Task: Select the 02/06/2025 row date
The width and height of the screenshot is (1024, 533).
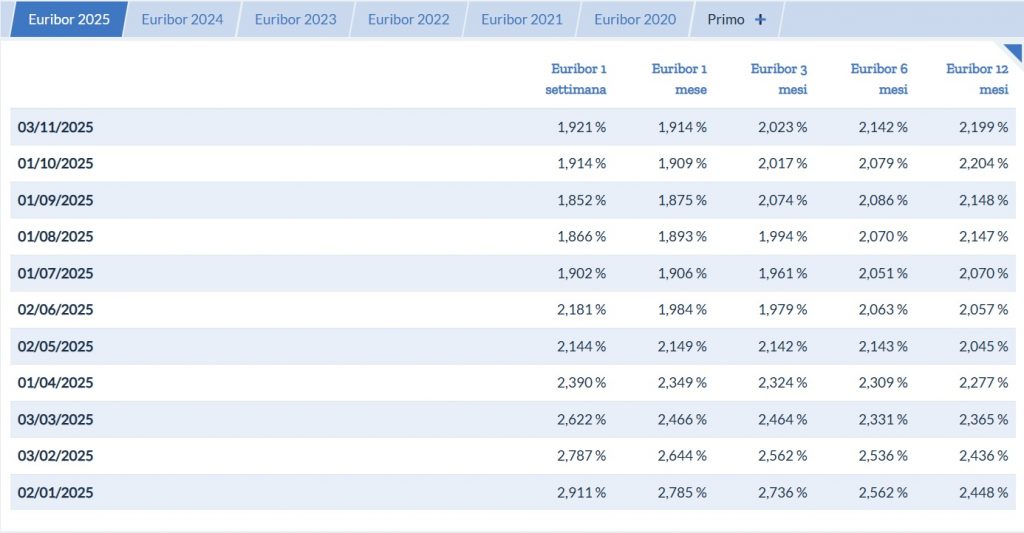Action: click(55, 310)
